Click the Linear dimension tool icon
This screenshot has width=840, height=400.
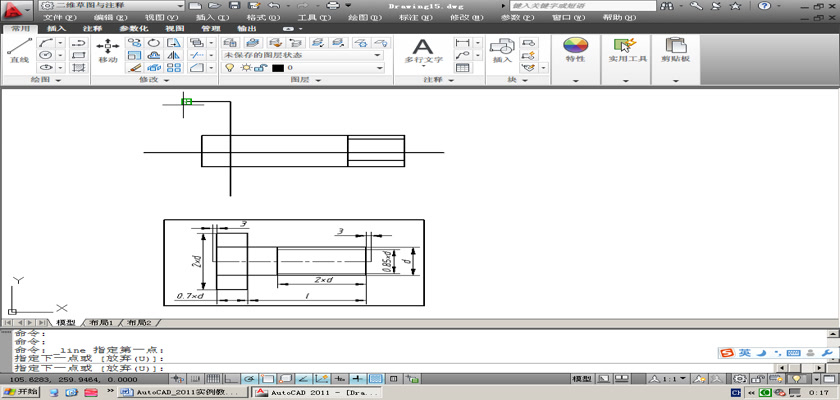[462, 42]
